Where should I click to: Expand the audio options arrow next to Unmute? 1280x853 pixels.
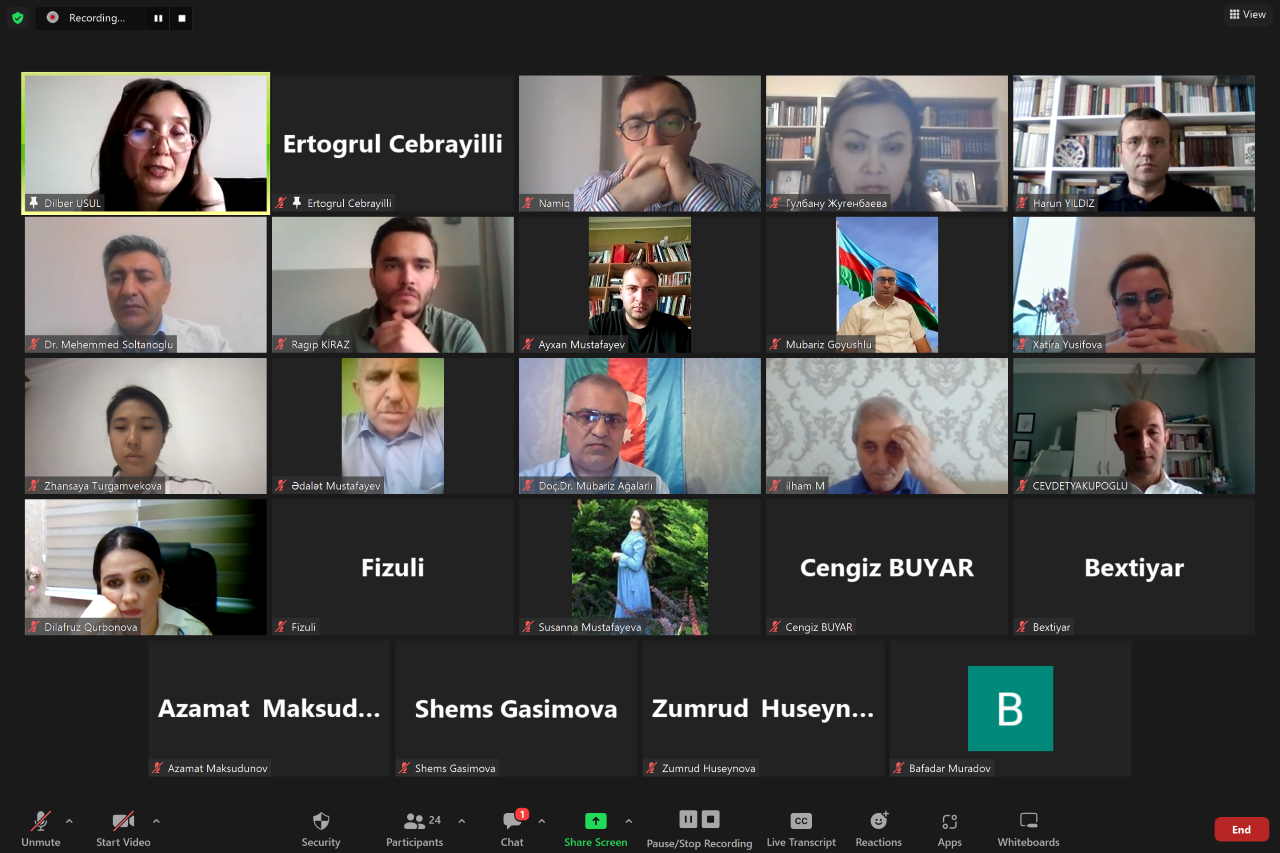(69, 821)
